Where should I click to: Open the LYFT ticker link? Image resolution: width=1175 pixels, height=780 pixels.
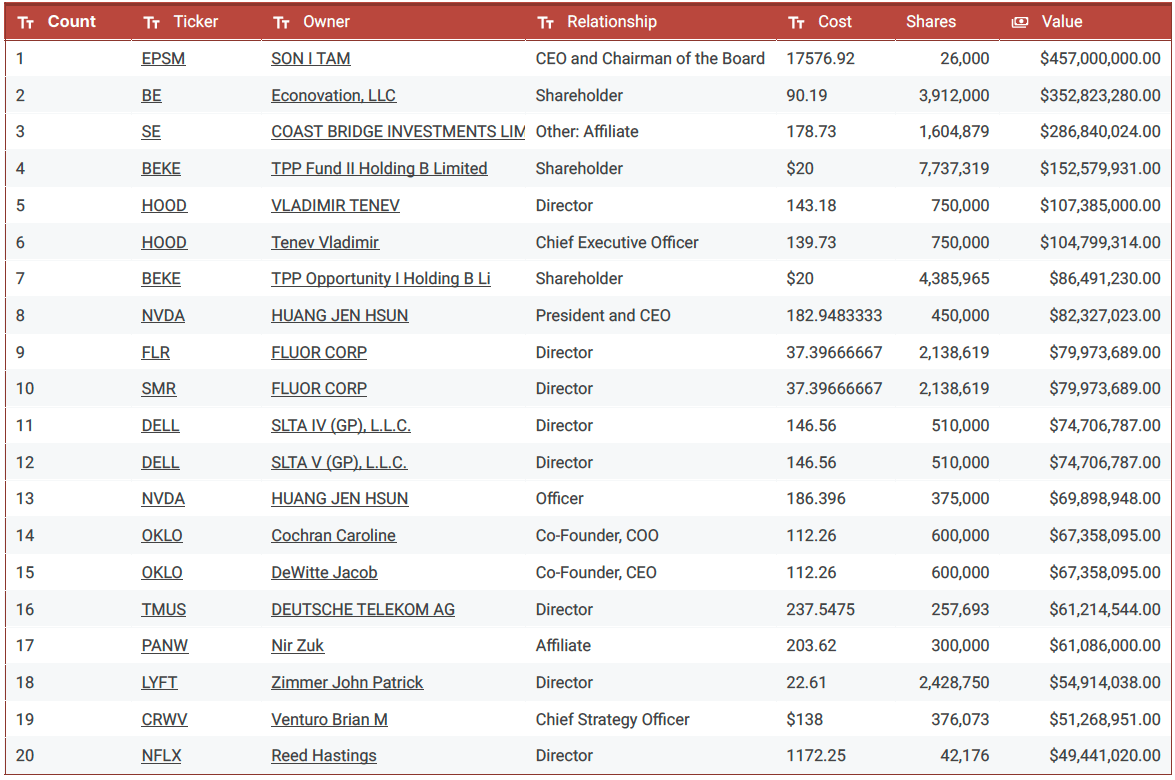pyautogui.click(x=159, y=683)
